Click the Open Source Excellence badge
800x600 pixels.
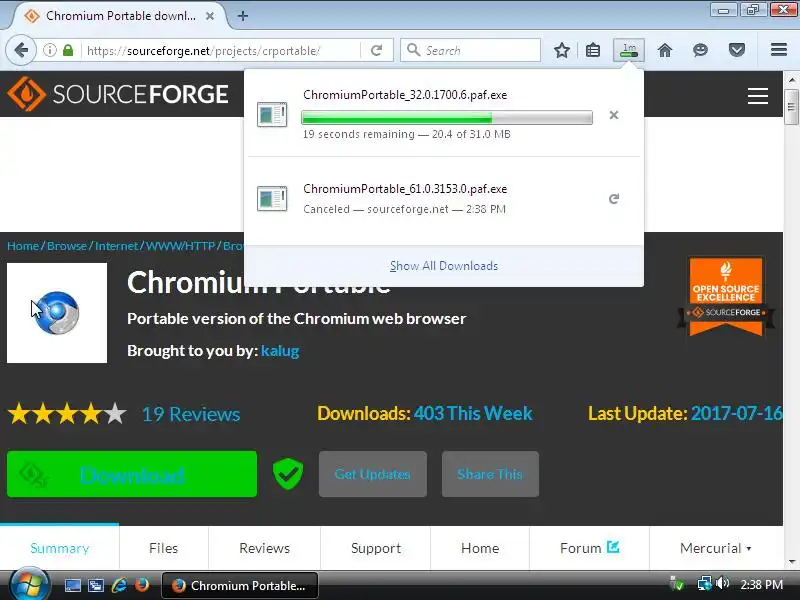click(x=726, y=296)
